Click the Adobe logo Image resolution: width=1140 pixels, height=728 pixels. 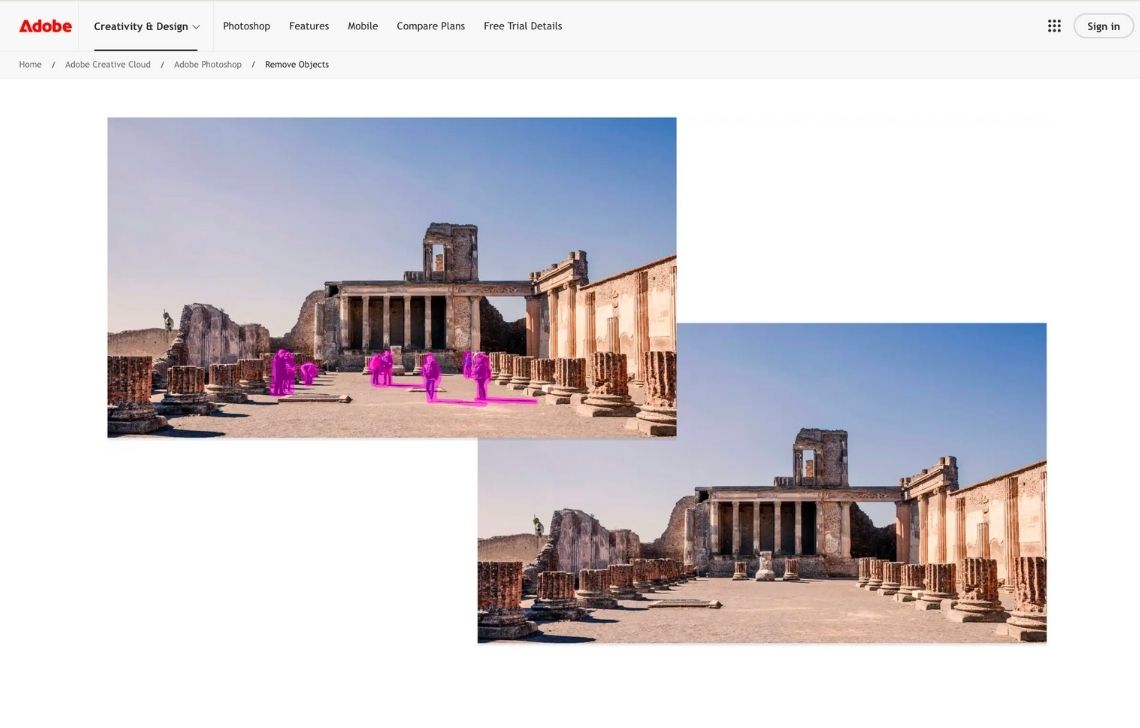pos(45,26)
